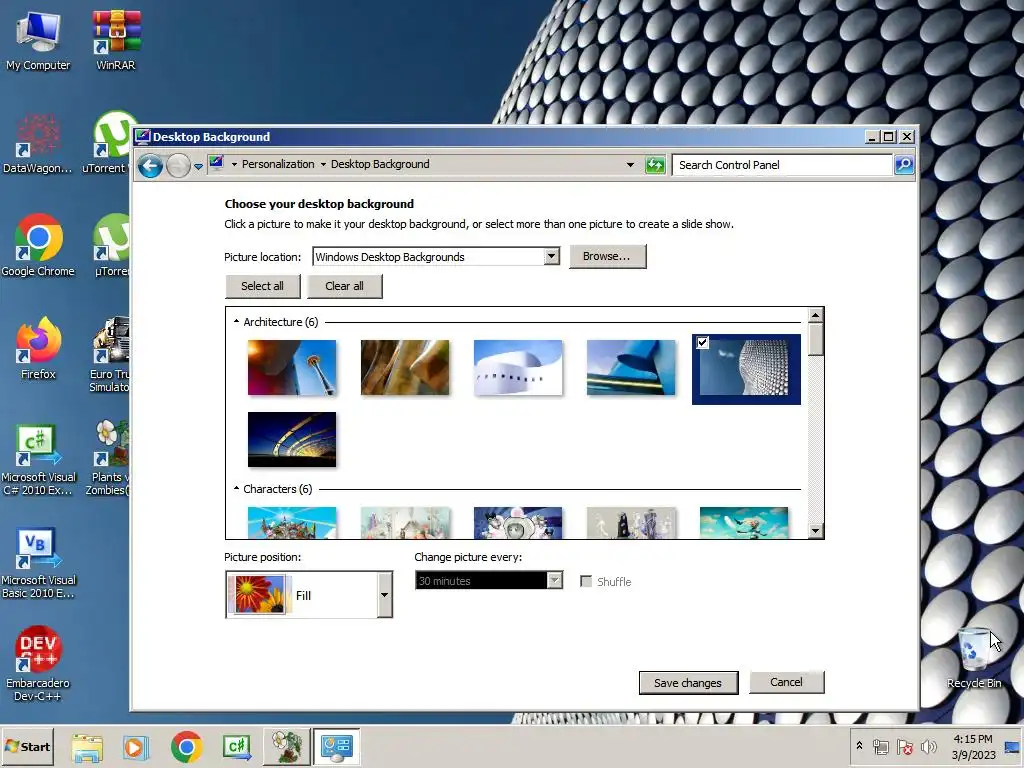Select the Firefox desktop shortcut
The height and width of the screenshot is (768, 1024).
[38, 349]
